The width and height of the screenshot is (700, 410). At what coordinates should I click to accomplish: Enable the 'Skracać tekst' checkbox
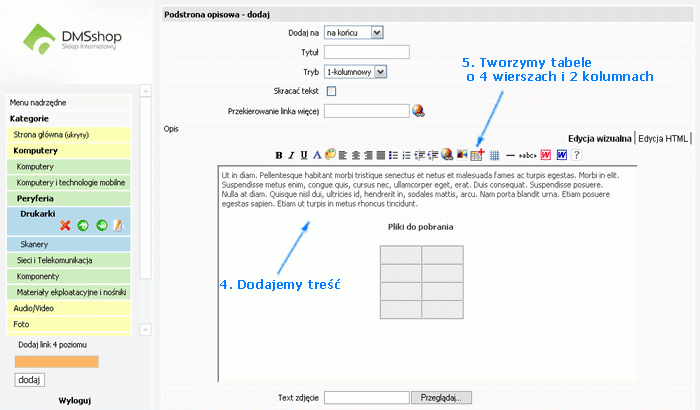pyautogui.click(x=331, y=91)
